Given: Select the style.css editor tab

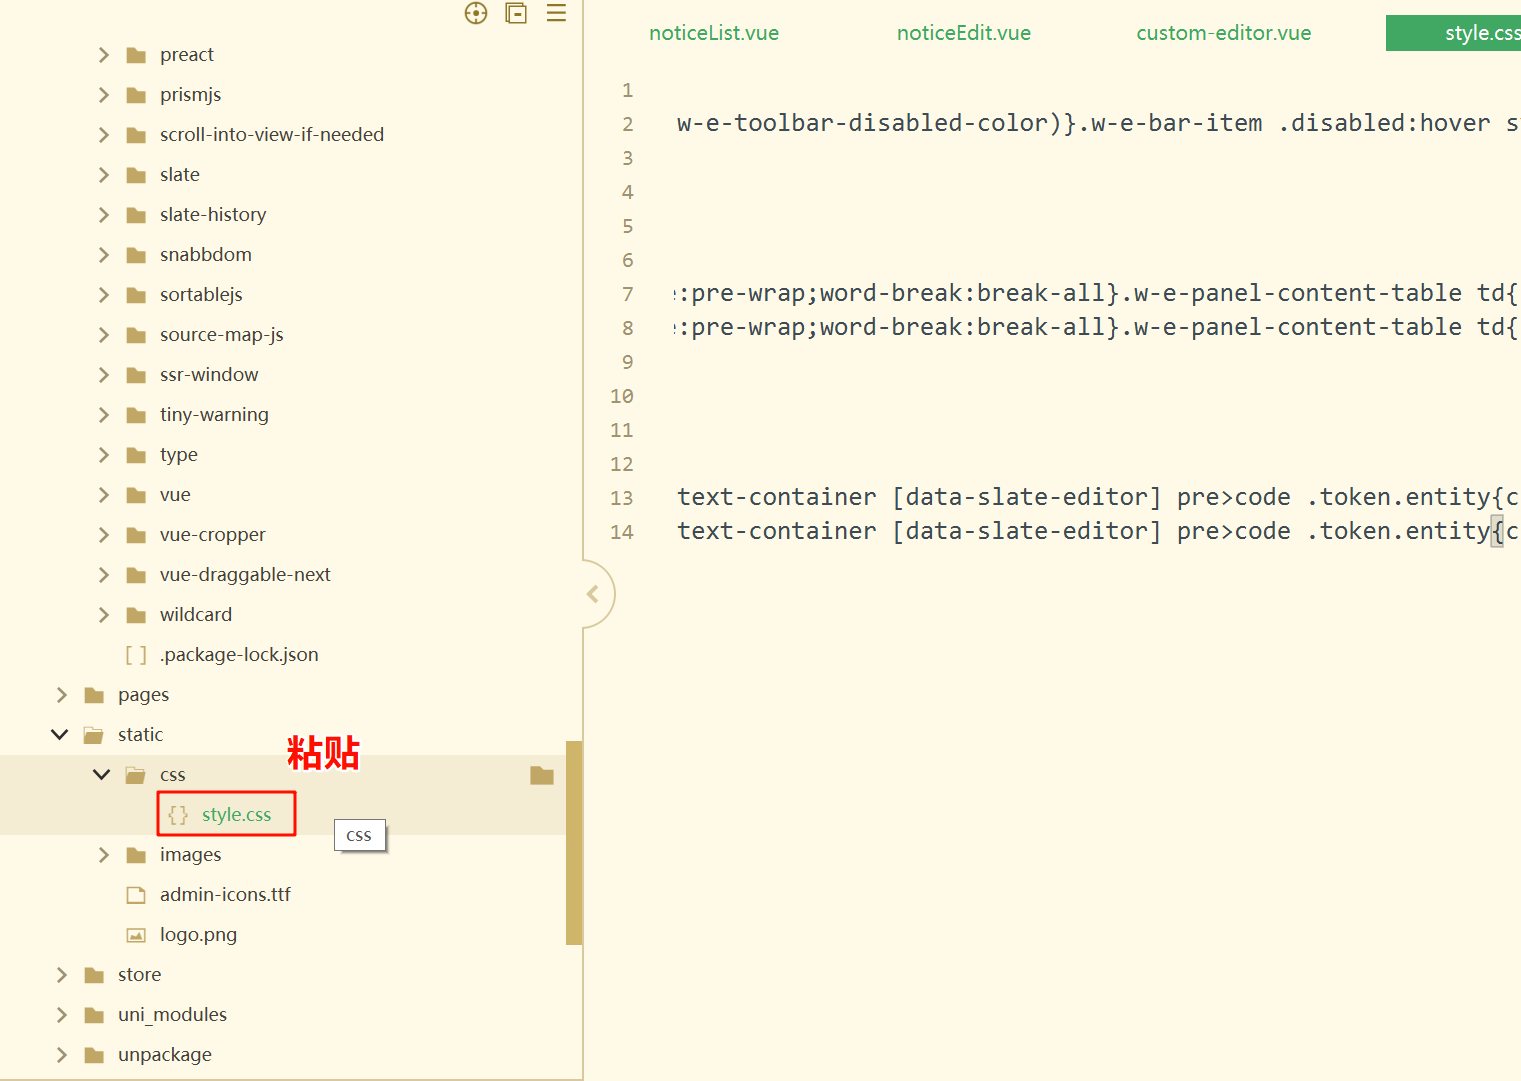Looking at the screenshot, I should 1454,33.
